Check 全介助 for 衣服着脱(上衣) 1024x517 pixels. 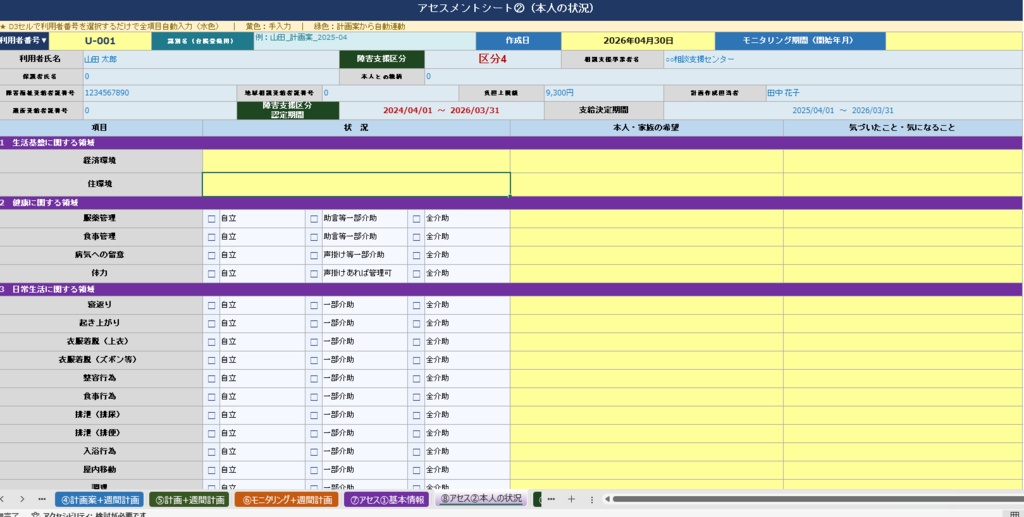(416, 341)
